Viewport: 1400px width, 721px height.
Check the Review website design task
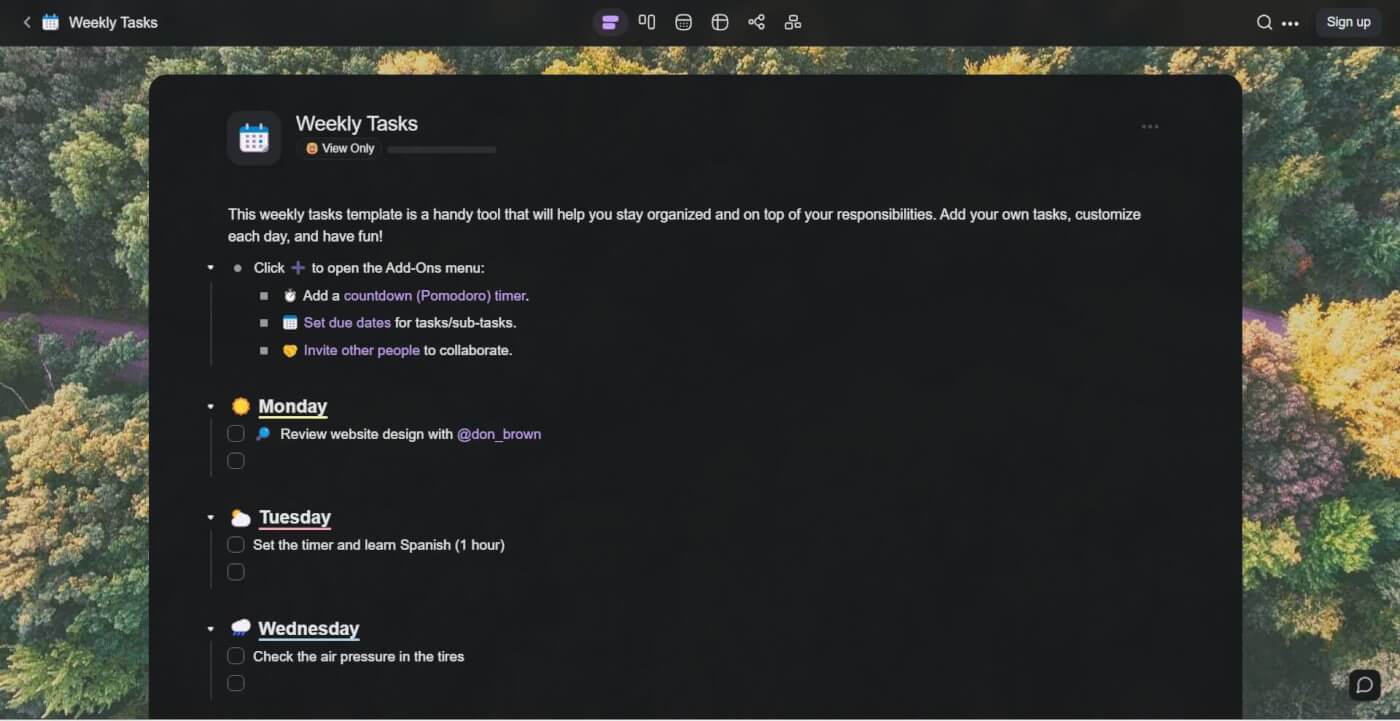(x=236, y=434)
